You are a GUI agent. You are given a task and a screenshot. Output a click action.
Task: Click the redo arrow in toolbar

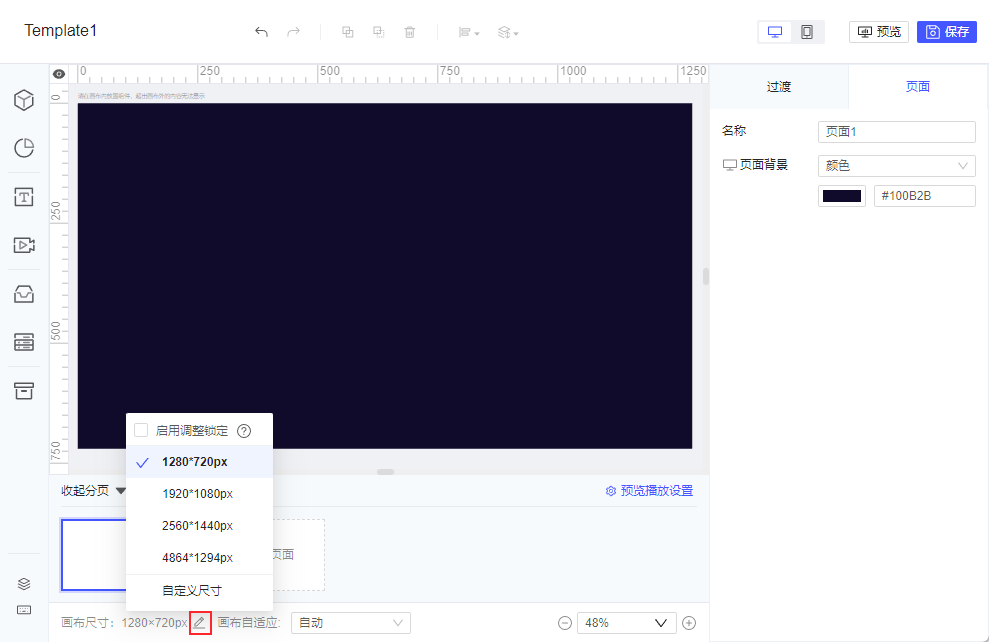[293, 32]
